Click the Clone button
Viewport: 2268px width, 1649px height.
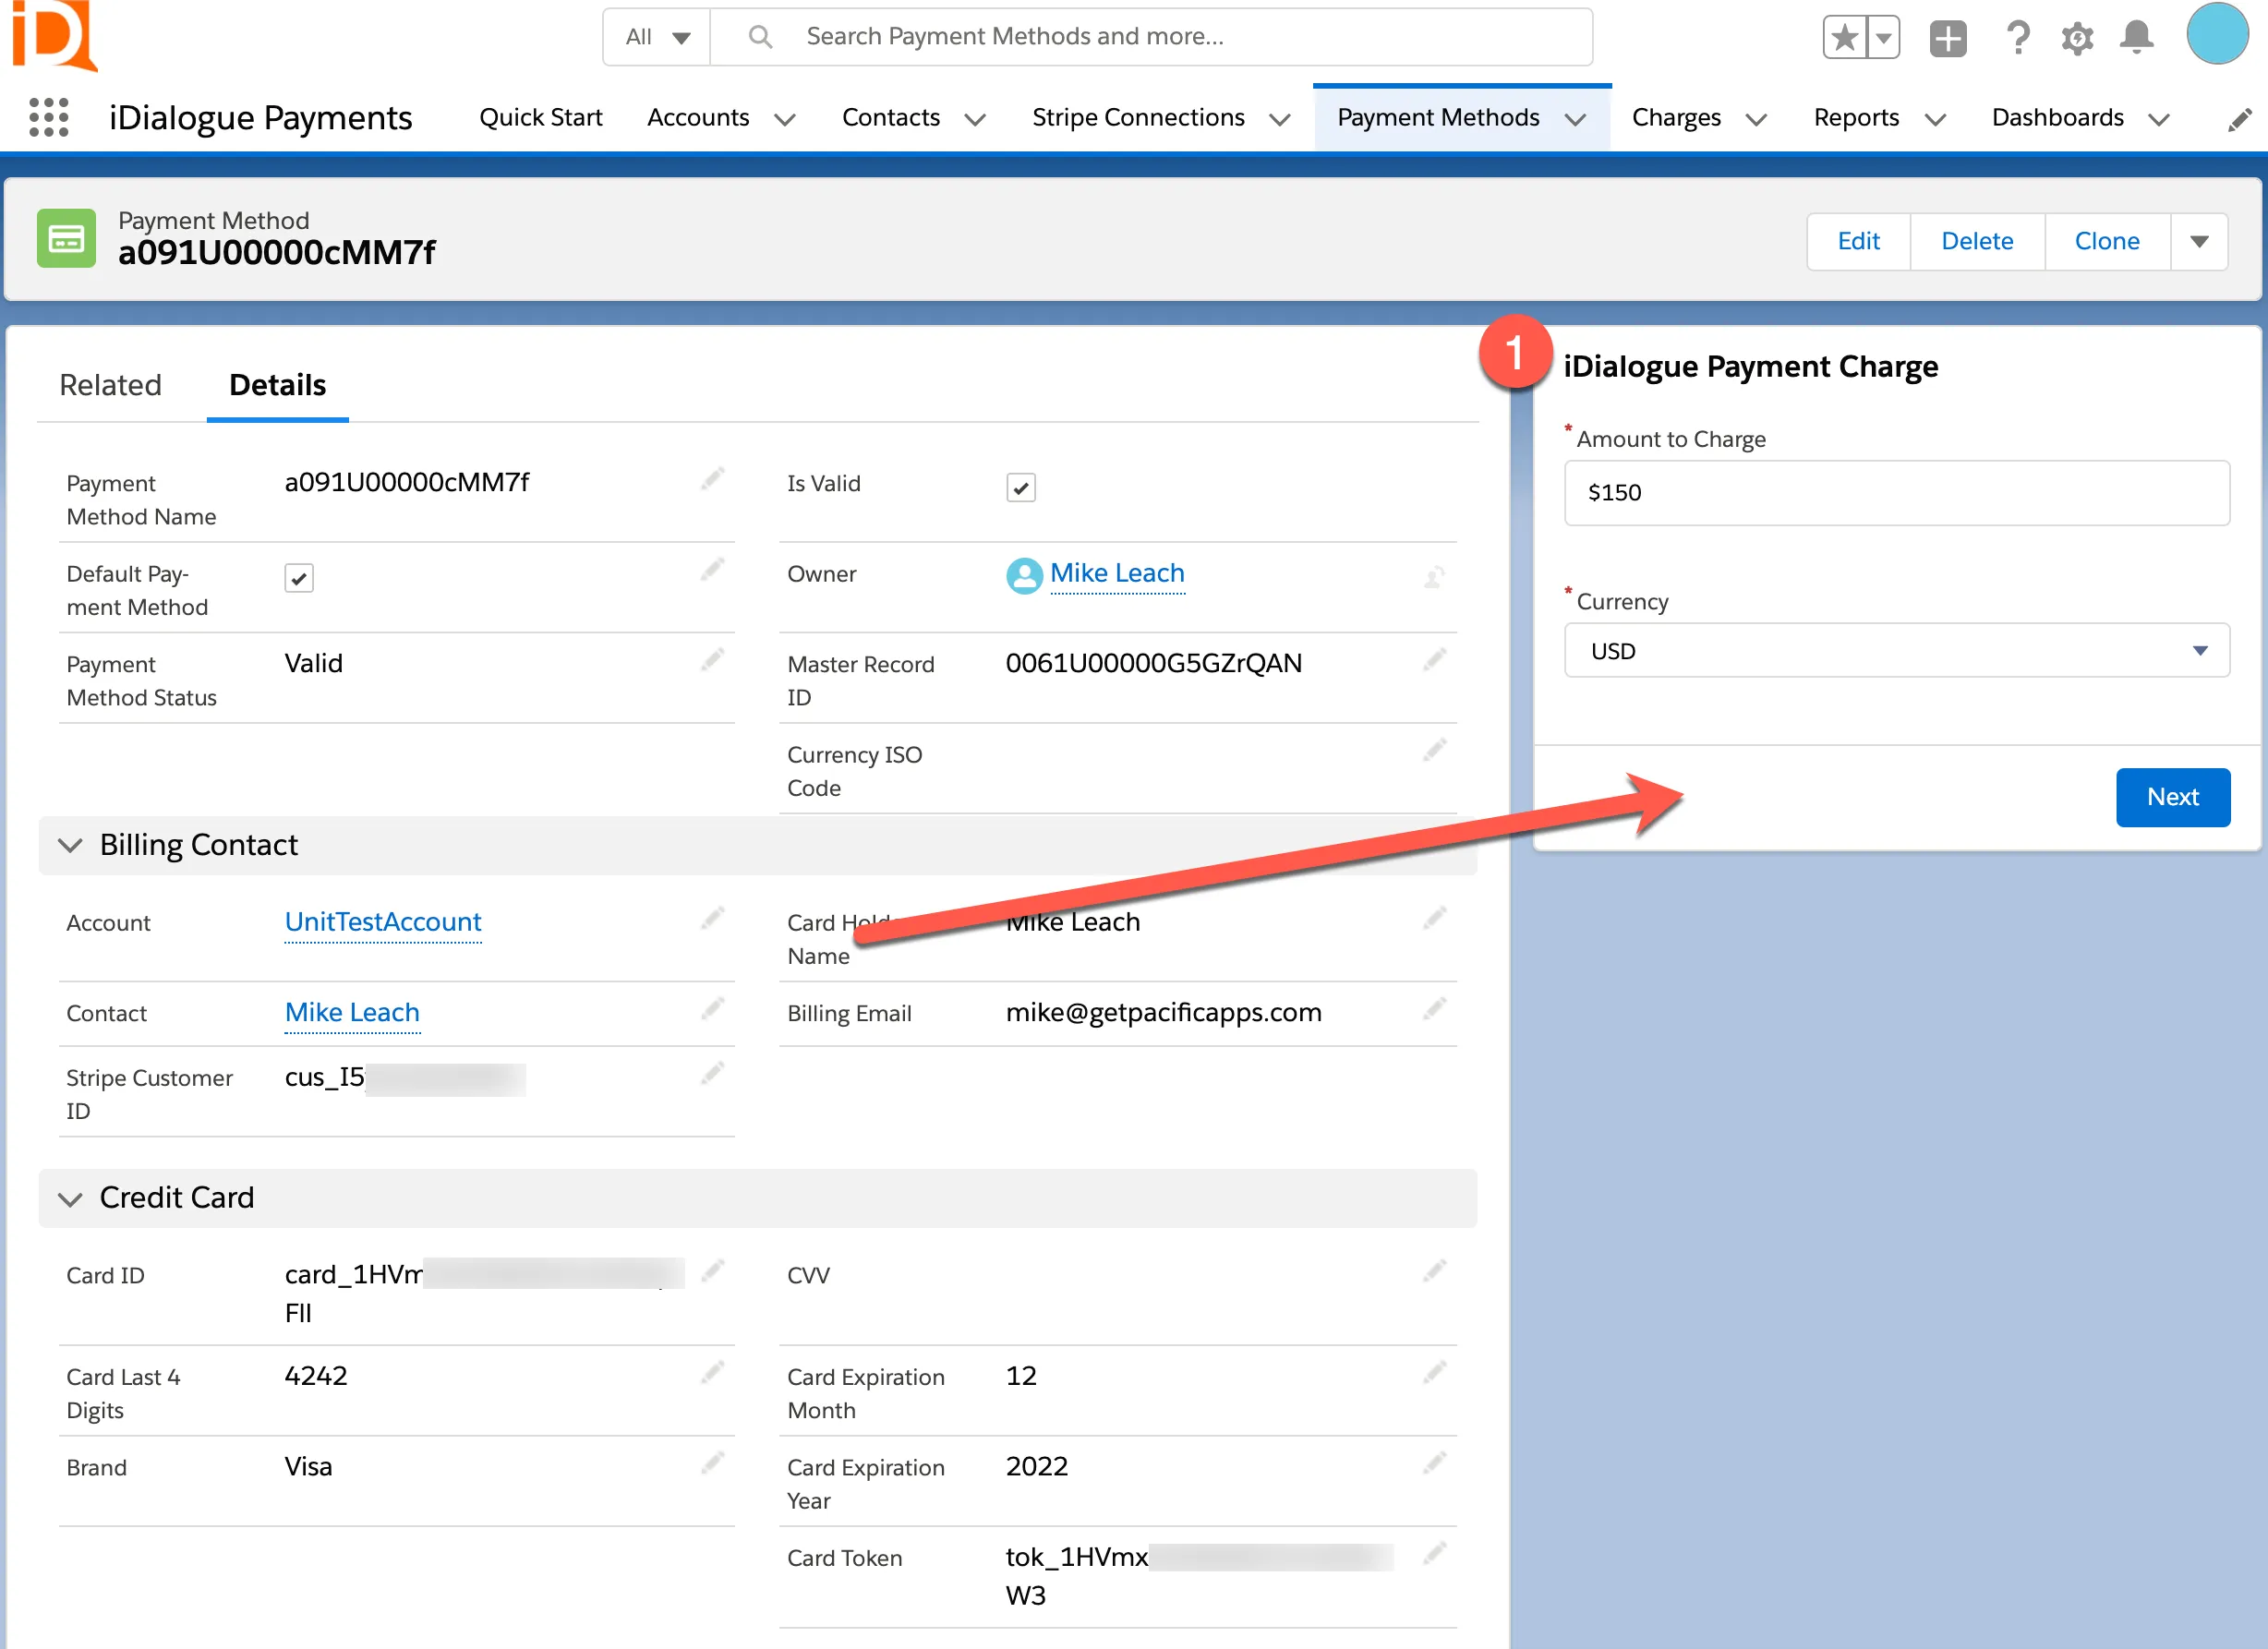point(2107,241)
